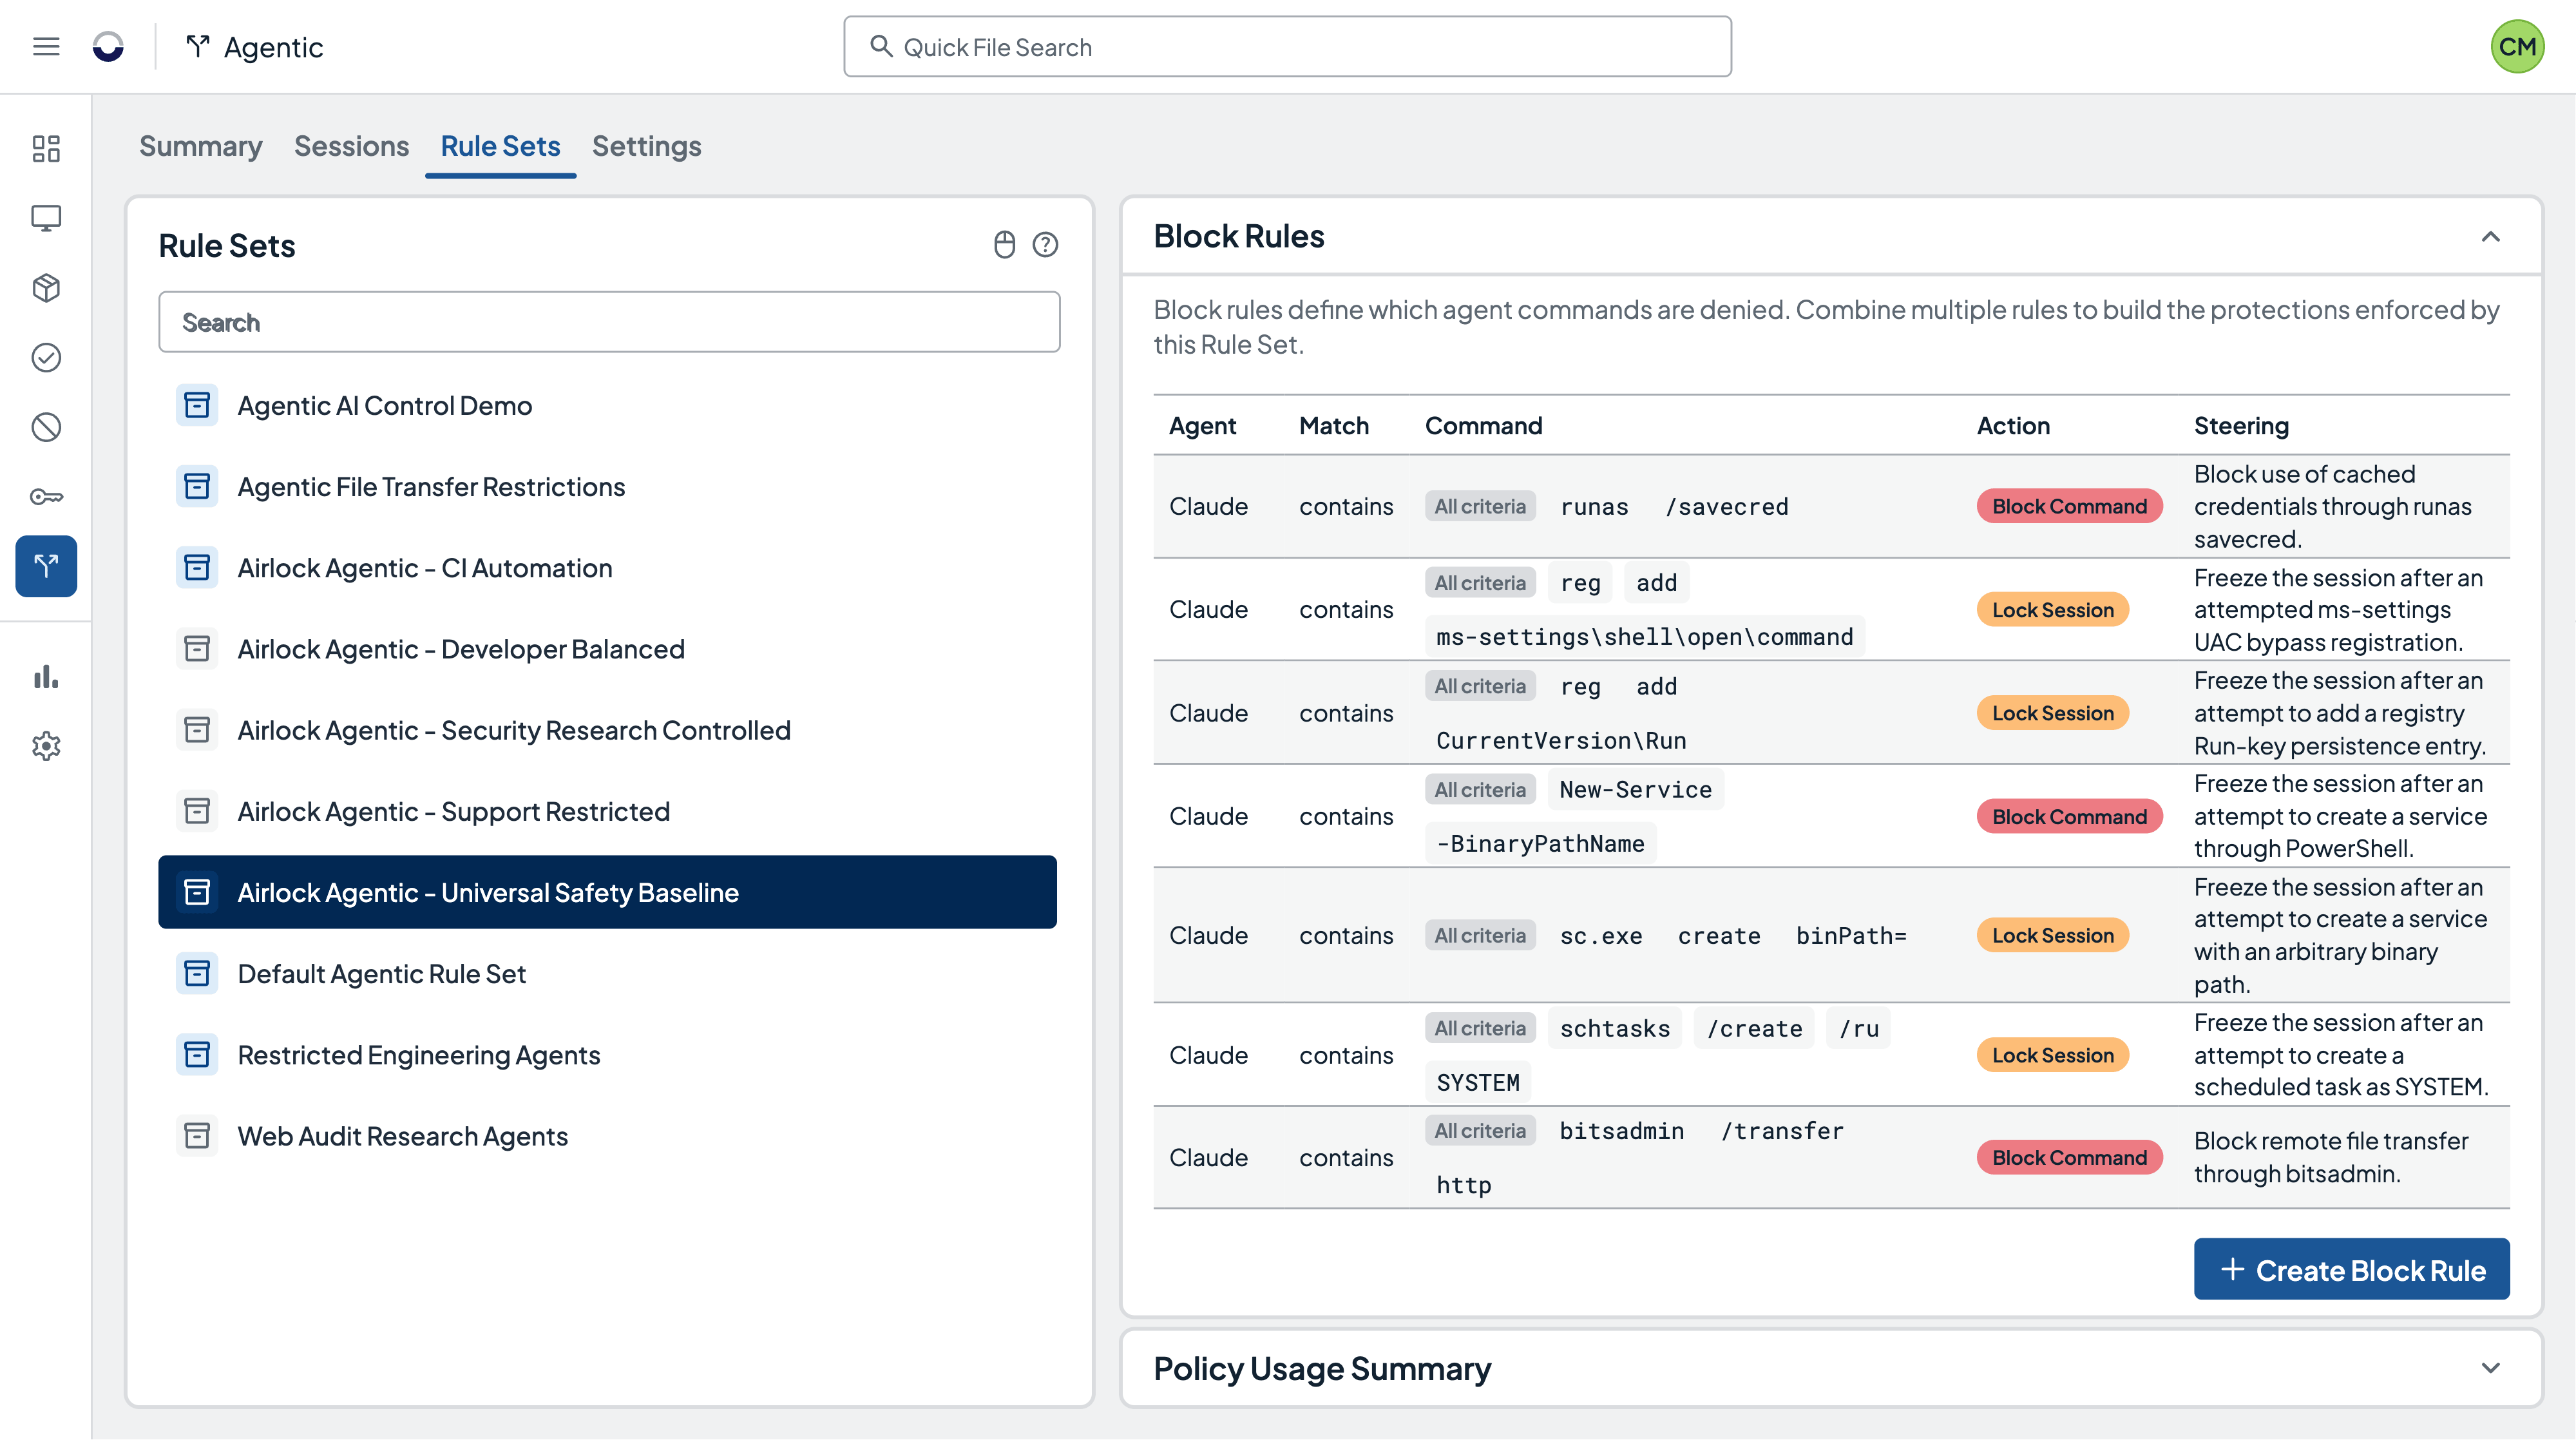Select Web Audit Research Agents
The height and width of the screenshot is (1440, 2576).
pos(607,1135)
